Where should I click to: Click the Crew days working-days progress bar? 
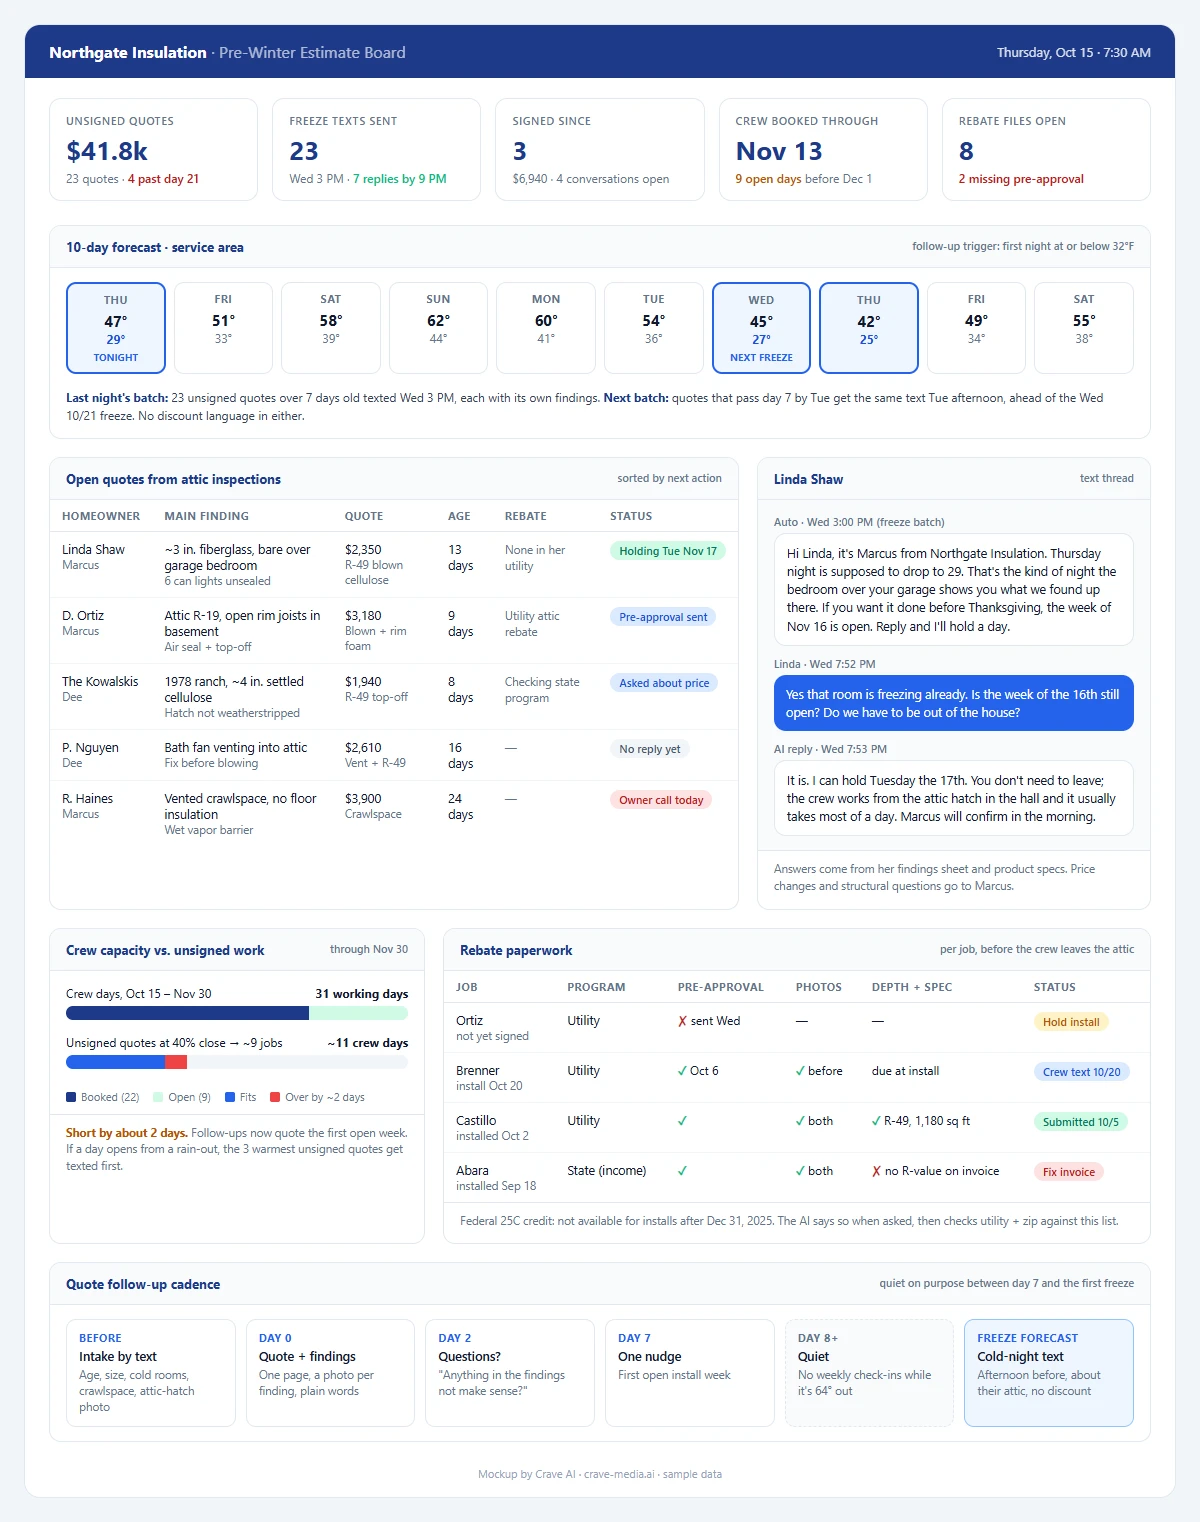click(x=237, y=1013)
